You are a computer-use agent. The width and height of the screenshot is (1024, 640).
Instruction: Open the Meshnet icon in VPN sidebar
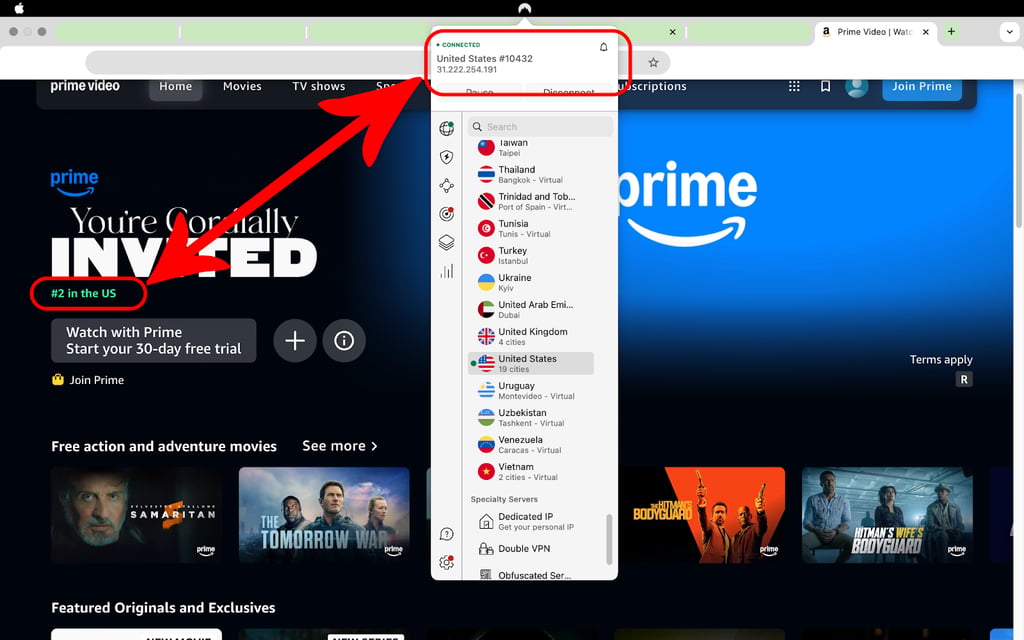coord(447,185)
